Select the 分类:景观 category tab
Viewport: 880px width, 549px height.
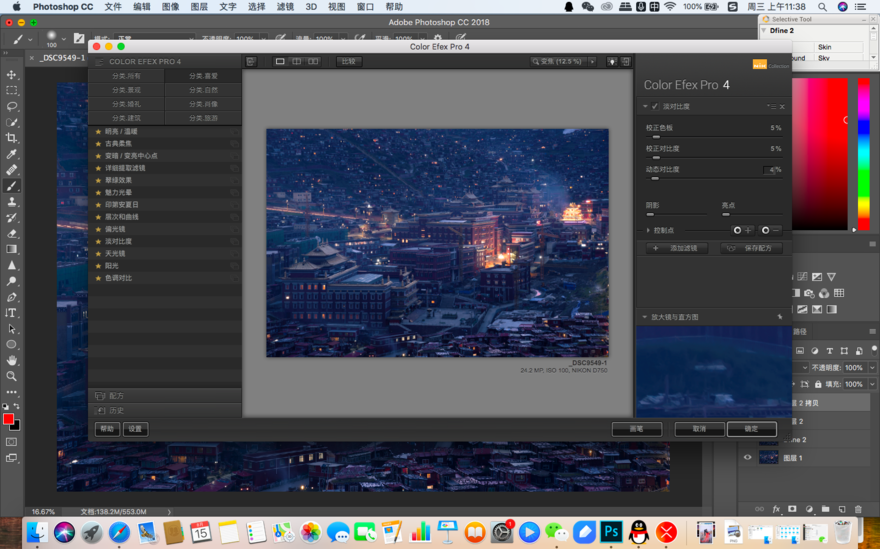pos(126,90)
